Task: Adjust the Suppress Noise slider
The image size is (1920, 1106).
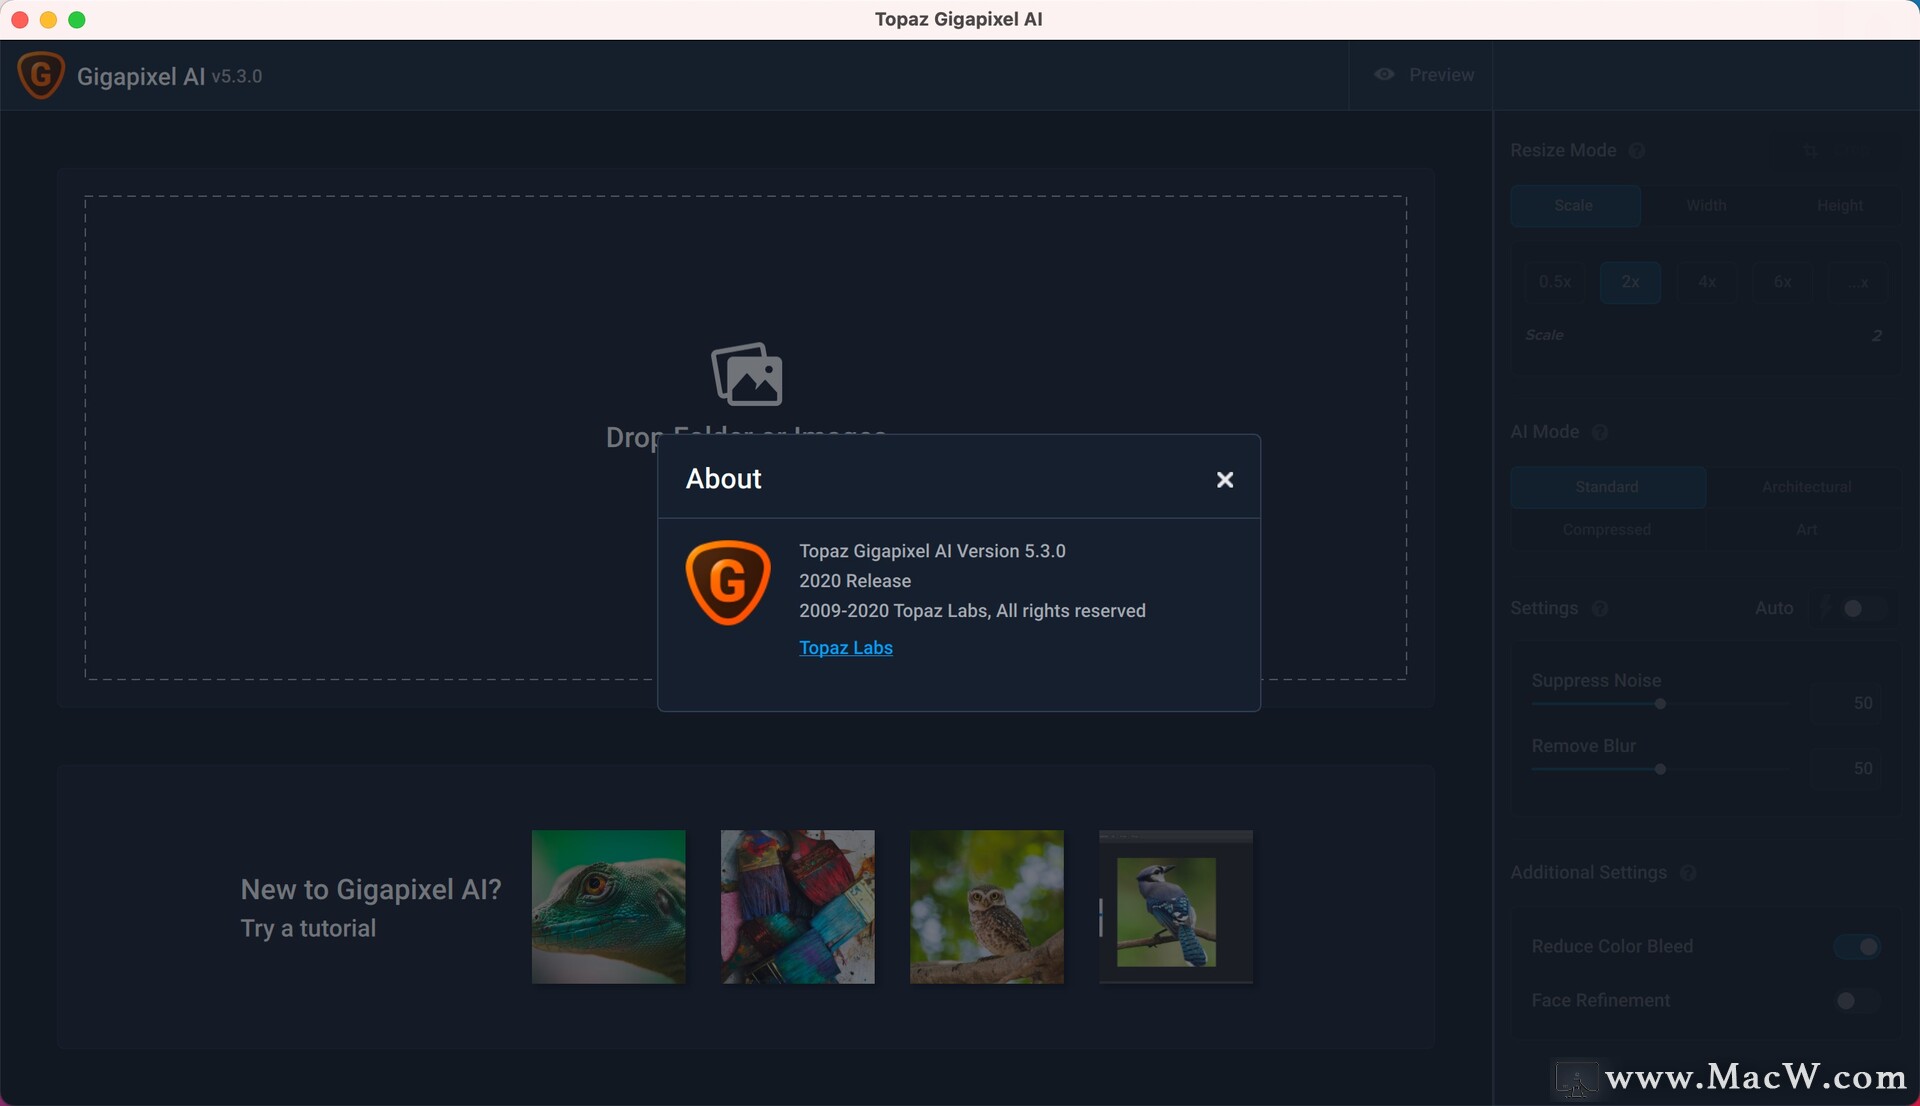Action: [x=1660, y=704]
